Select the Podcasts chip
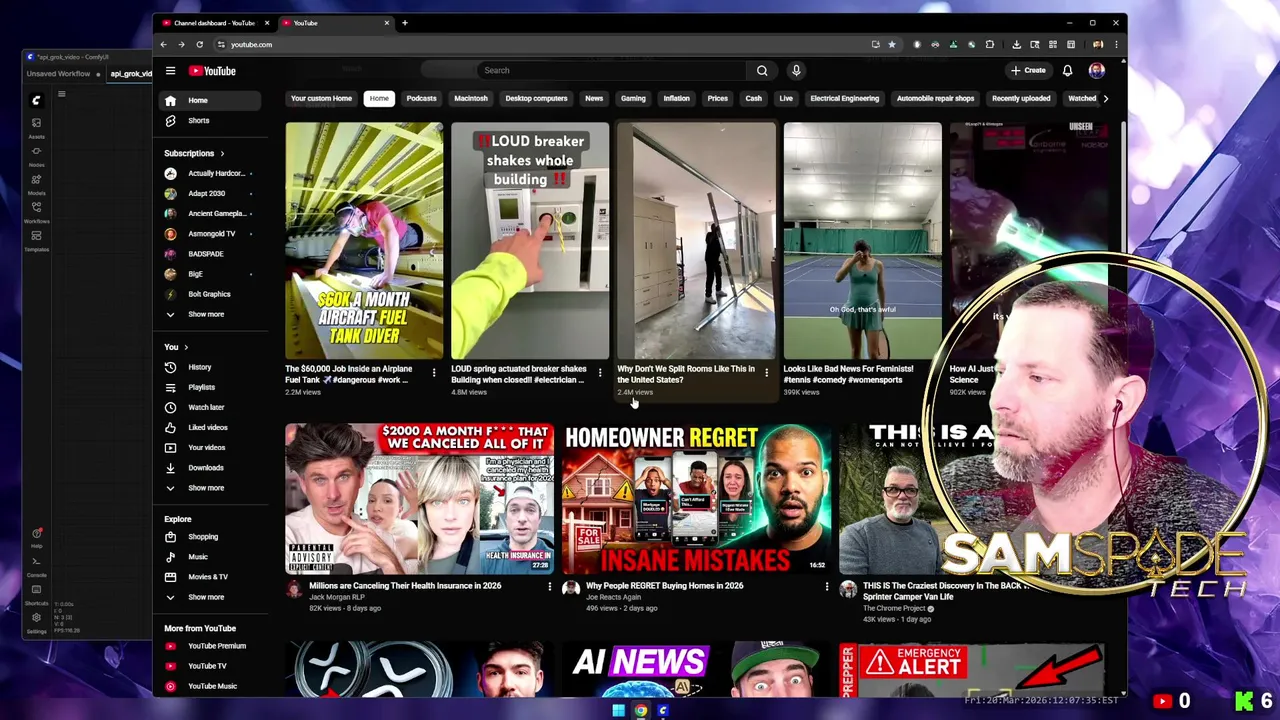The height and width of the screenshot is (720, 1280). coord(421,98)
